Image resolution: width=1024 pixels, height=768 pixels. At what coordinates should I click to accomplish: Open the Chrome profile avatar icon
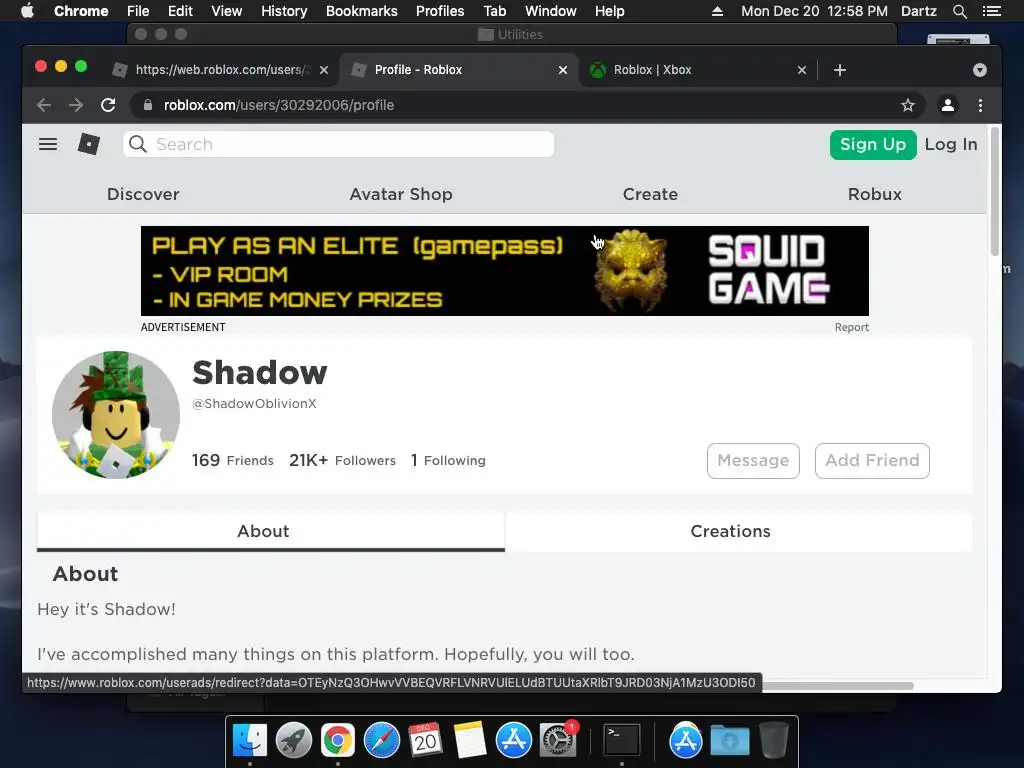pyautogui.click(x=948, y=105)
